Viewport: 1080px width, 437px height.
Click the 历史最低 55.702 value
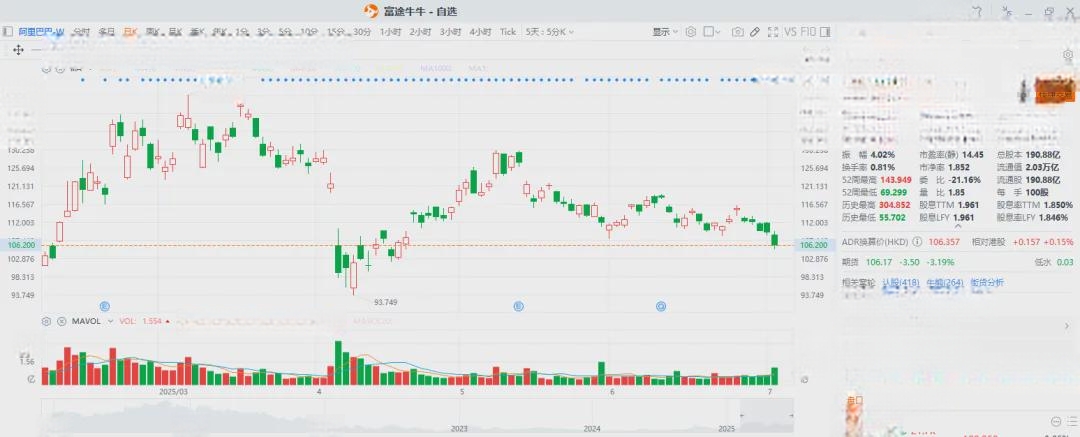[x=893, y=217]
